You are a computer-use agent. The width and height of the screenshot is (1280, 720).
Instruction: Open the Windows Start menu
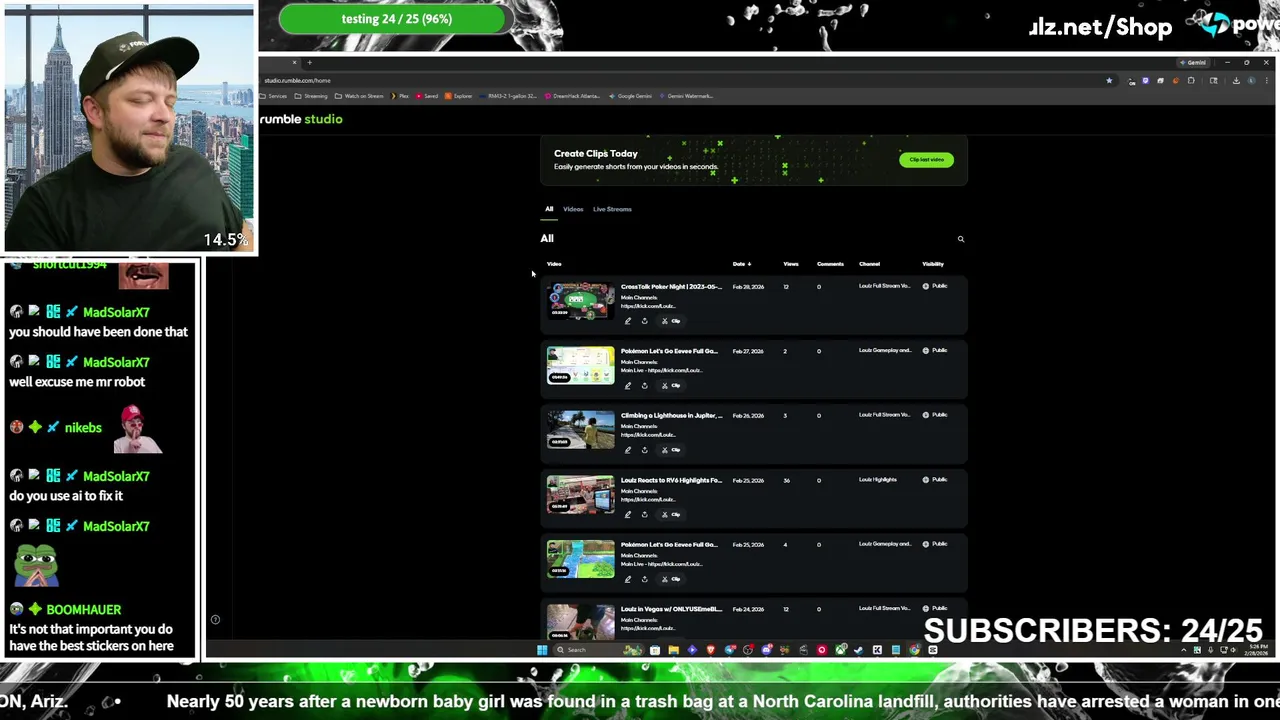(543, 650)
